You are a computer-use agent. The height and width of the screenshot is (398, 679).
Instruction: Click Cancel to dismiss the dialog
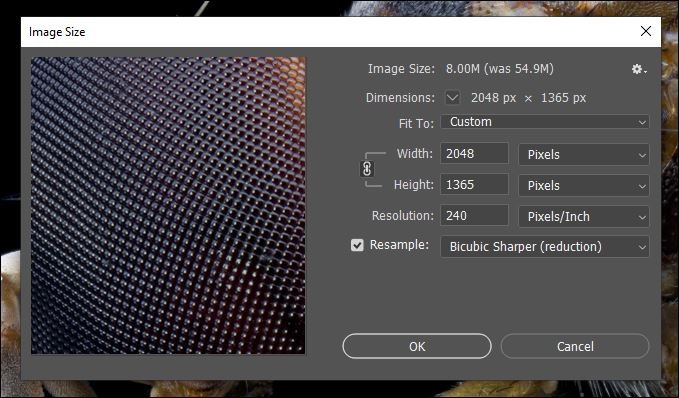click(575, 346)
